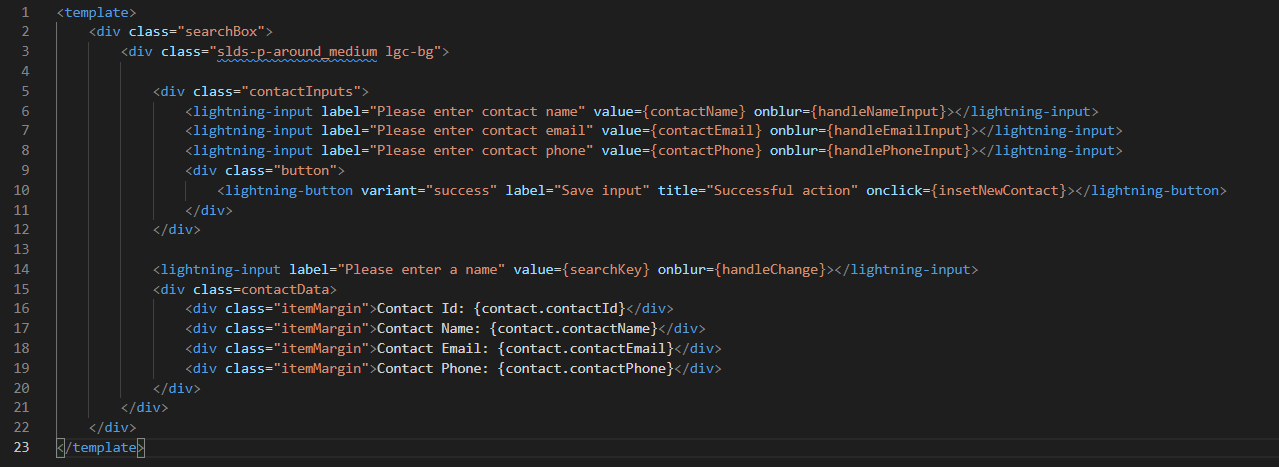The image size is (1279, 467).
Task: Click the closing lightning-input tag on line 14
Action: coord(906,271)
